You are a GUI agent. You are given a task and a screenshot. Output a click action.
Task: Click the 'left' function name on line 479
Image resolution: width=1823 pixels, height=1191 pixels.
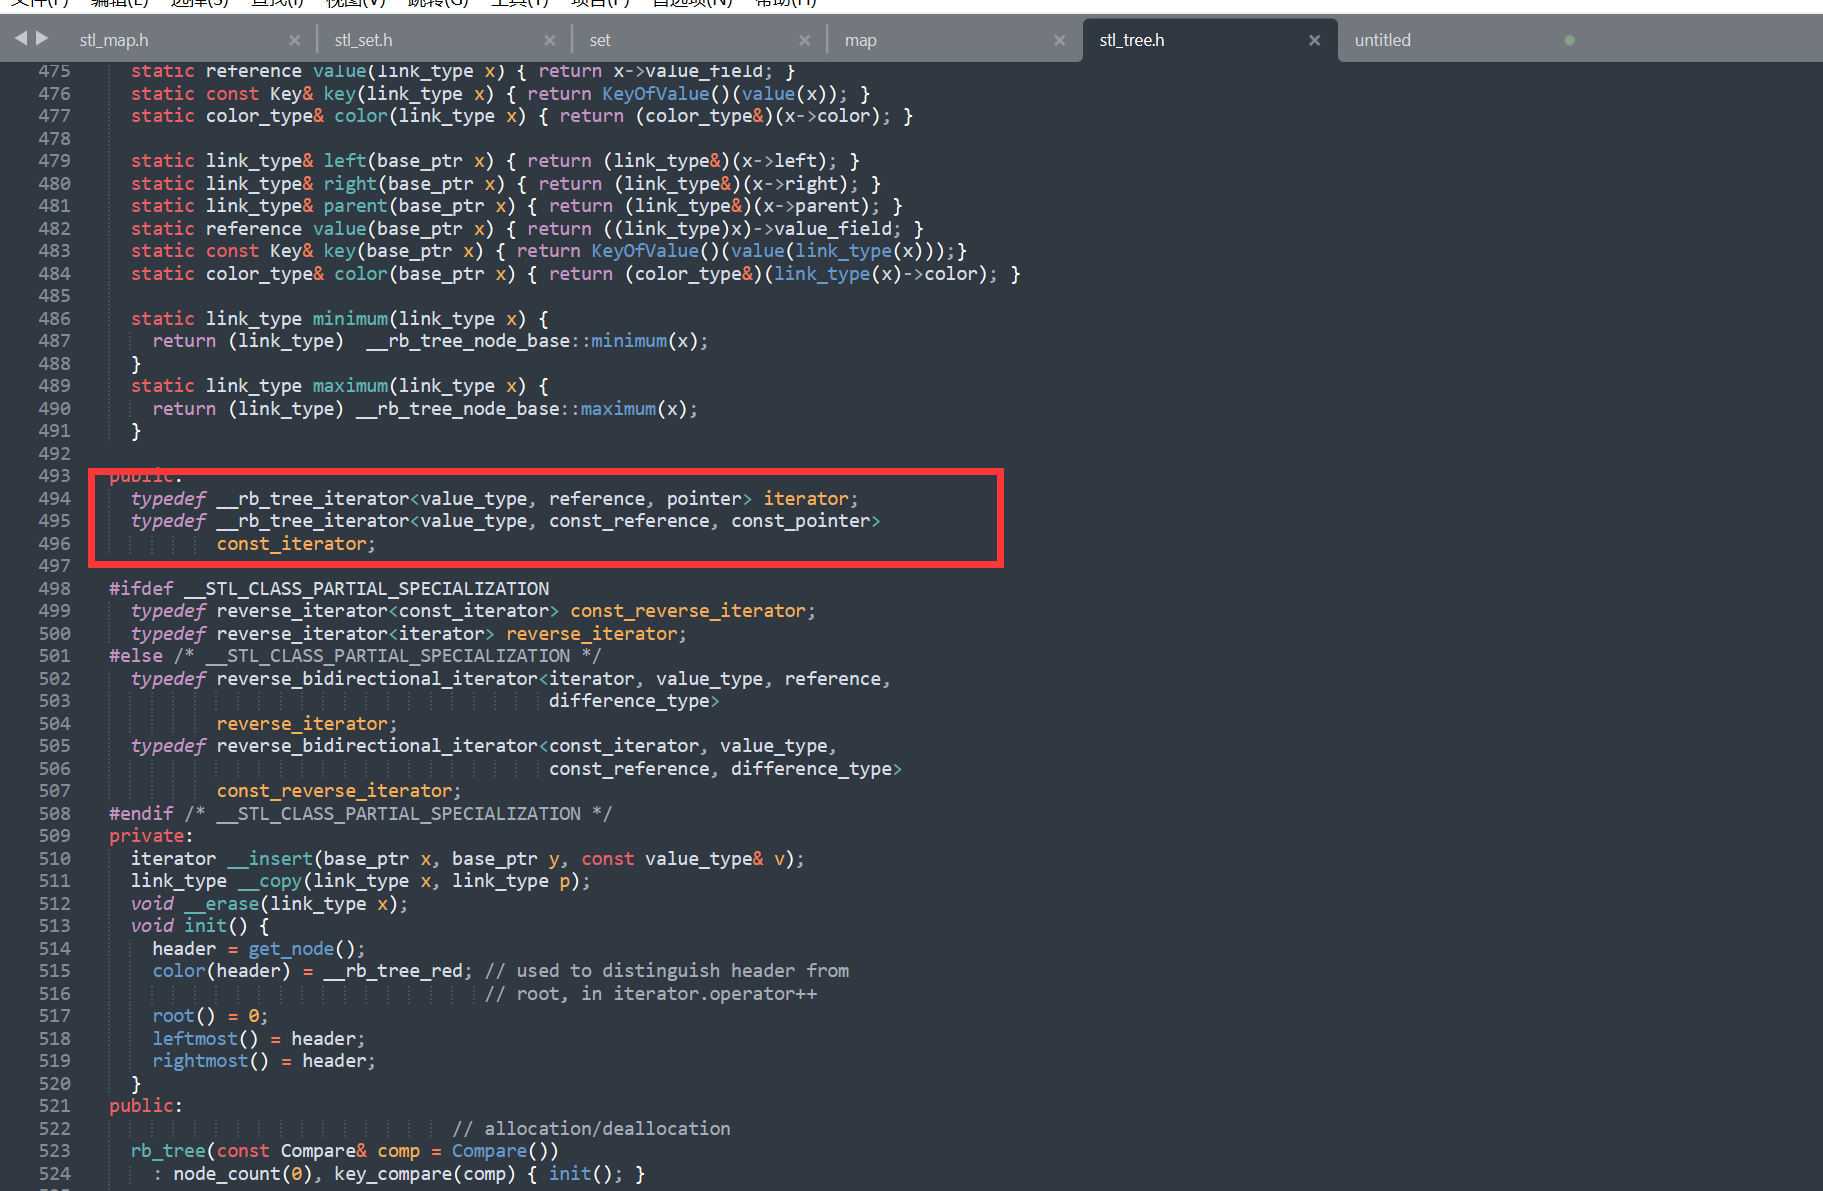(x=345, y=161)
